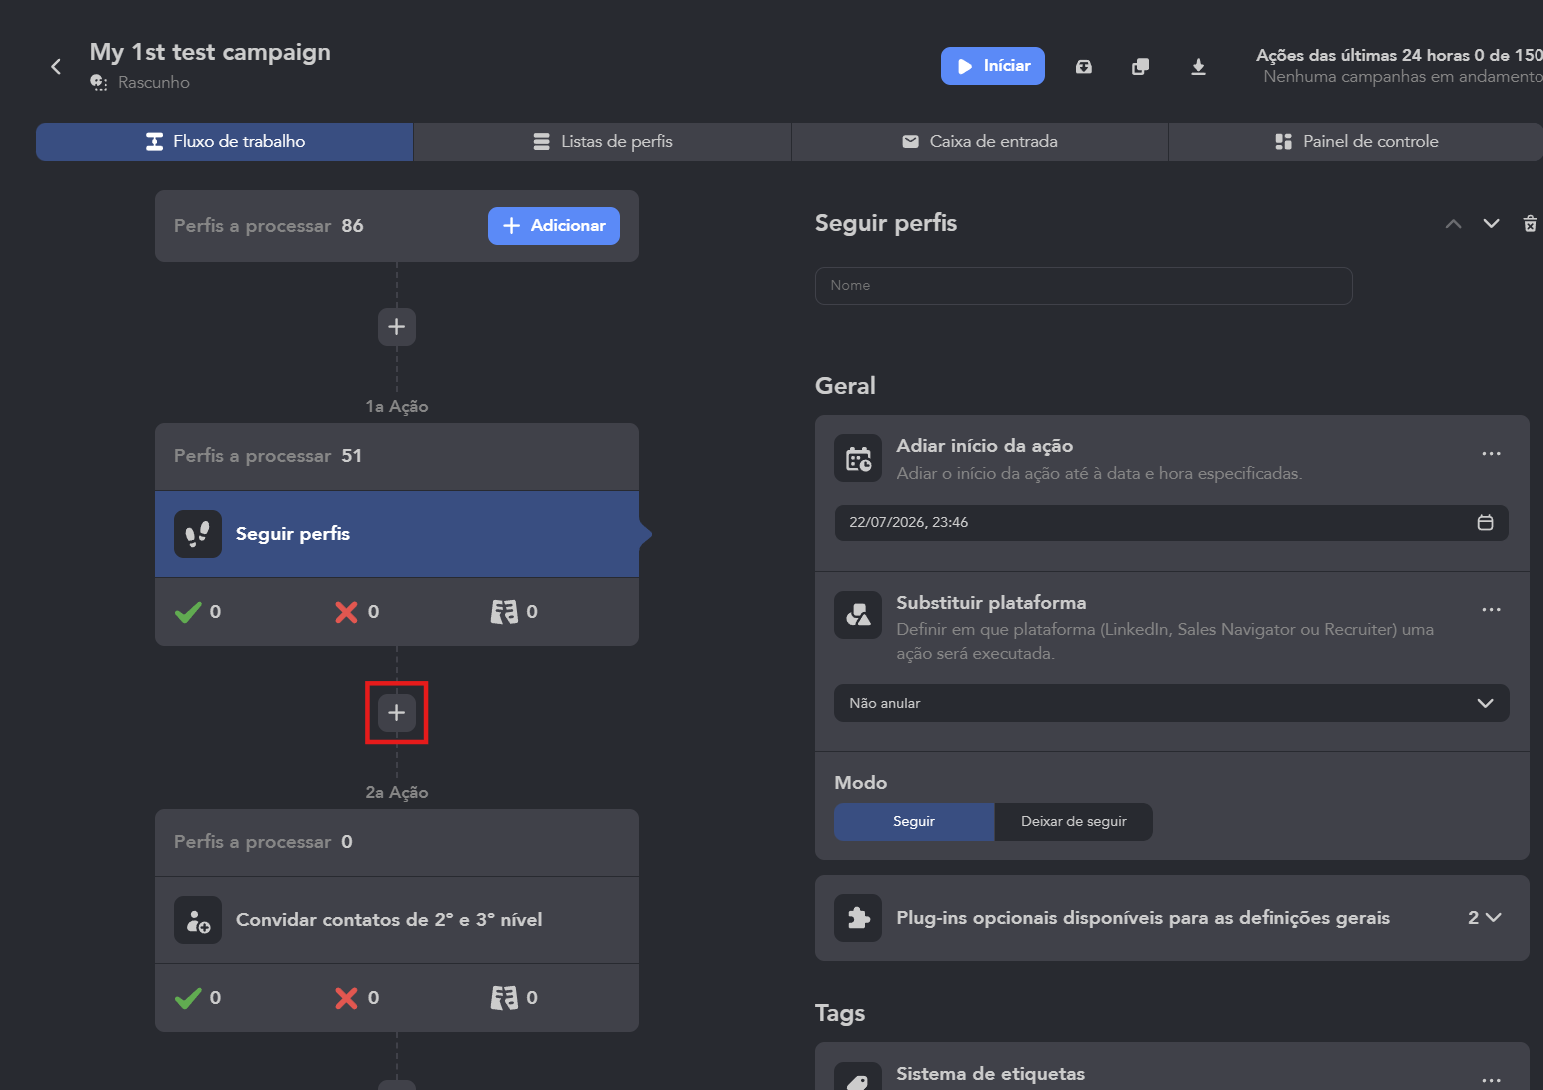The image size is (1543, 1090).
Task: Open the Não anular platform dropdown
Action: (x=1172, y=703)
